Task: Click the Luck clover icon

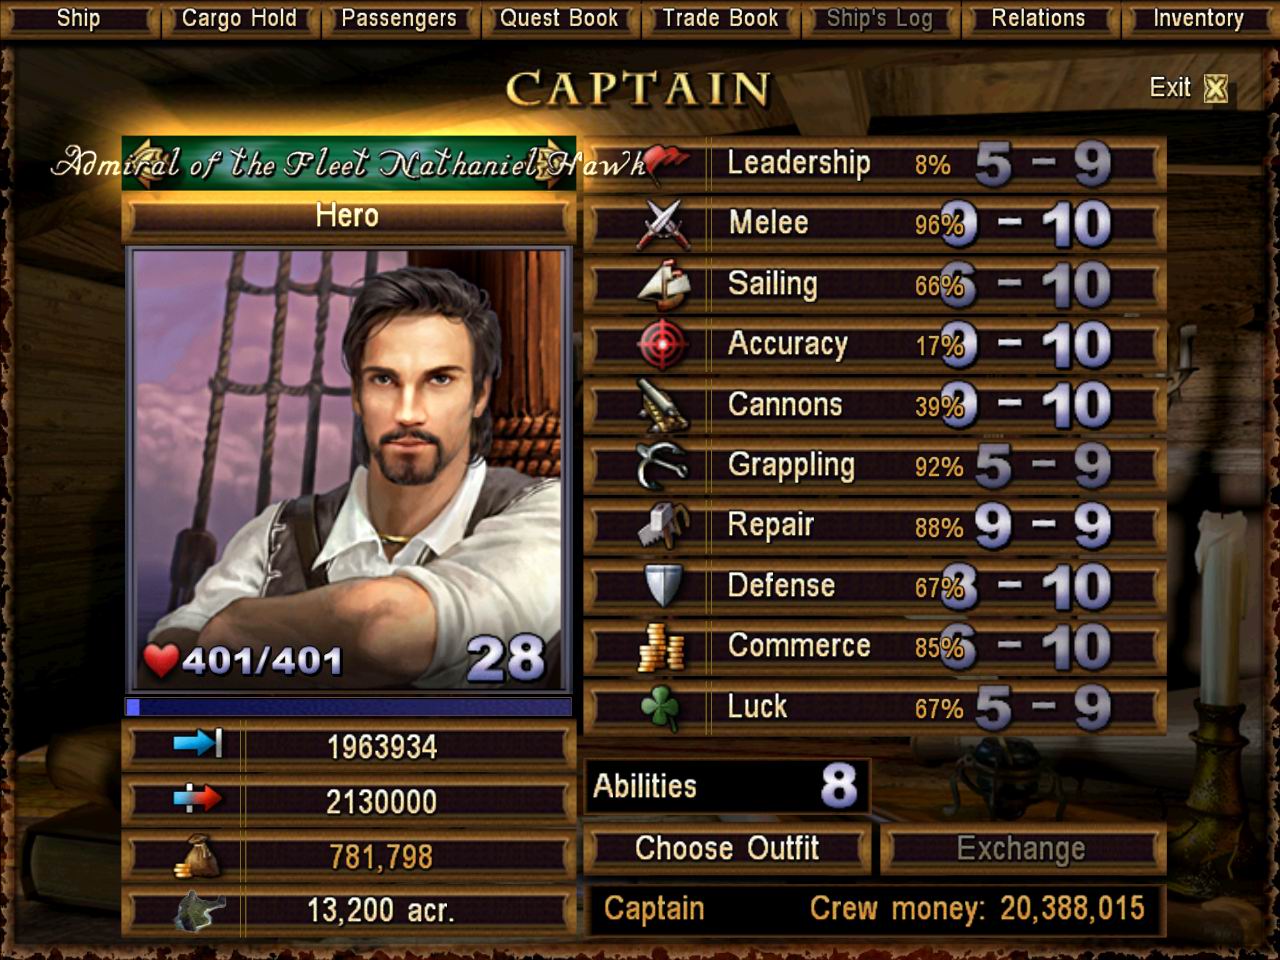Action: click(x=660, y=708)
